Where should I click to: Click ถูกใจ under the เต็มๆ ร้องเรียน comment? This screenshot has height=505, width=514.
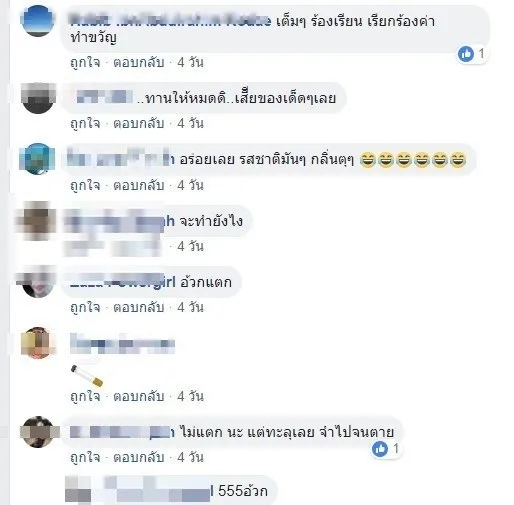(85, 62)
